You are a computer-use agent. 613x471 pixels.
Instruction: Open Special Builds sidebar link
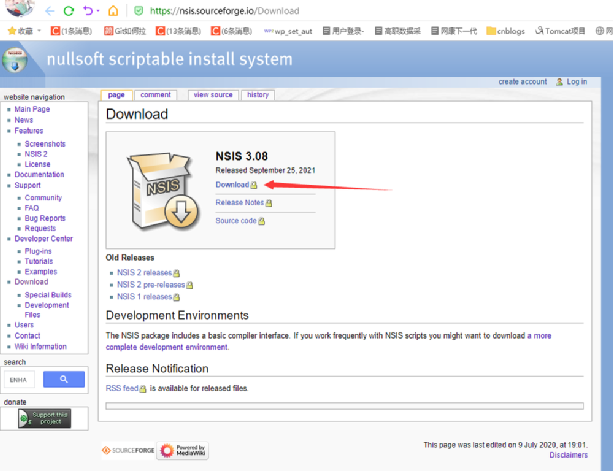pyautogui.click(x=48, y=295)
